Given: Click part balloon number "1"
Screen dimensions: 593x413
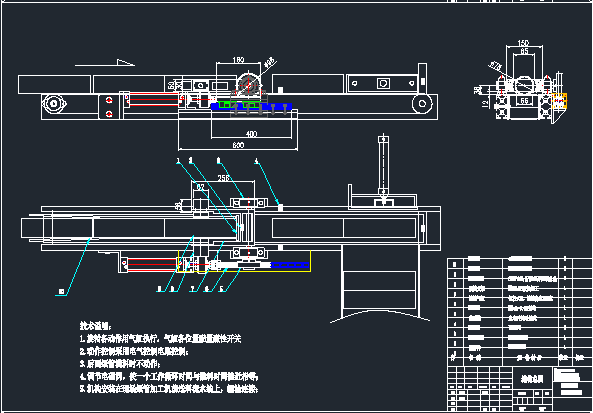Looking at the screenshot, I should [178, 161].
